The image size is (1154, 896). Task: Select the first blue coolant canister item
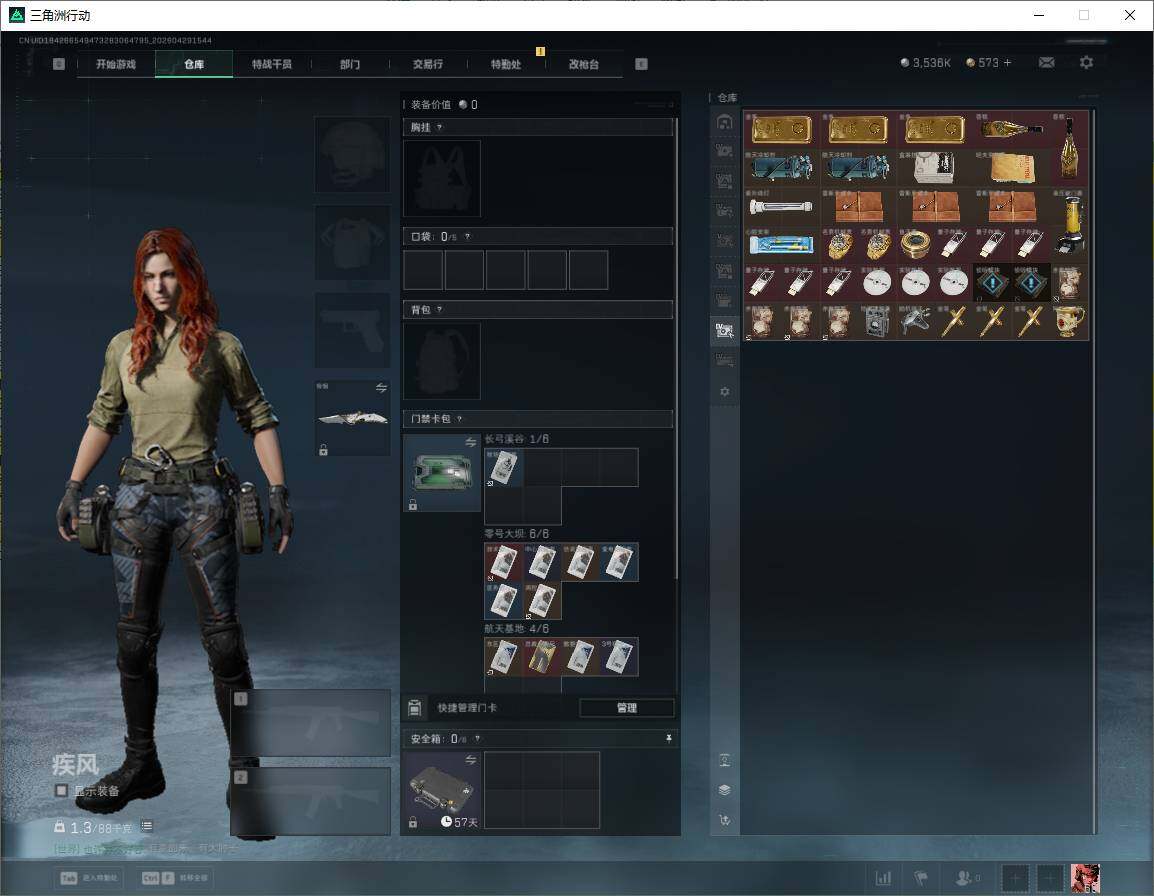pyautogui.click(x=782, y=169)
